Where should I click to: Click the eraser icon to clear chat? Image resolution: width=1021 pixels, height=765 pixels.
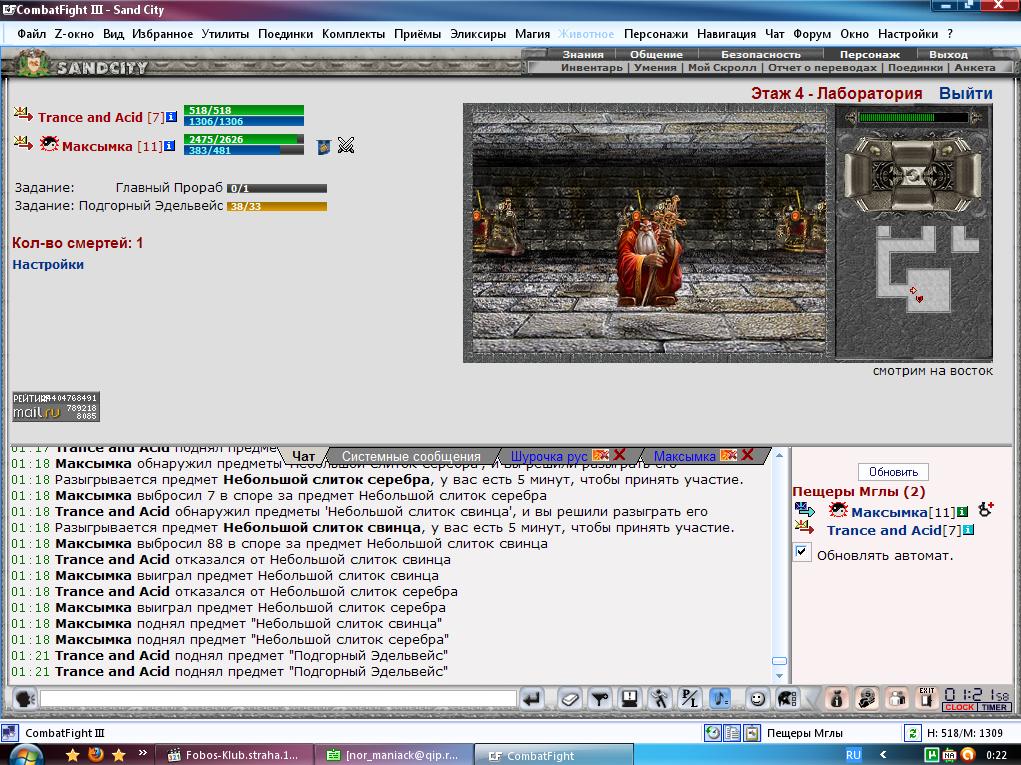pyautogui.click(x=569, y=699)
